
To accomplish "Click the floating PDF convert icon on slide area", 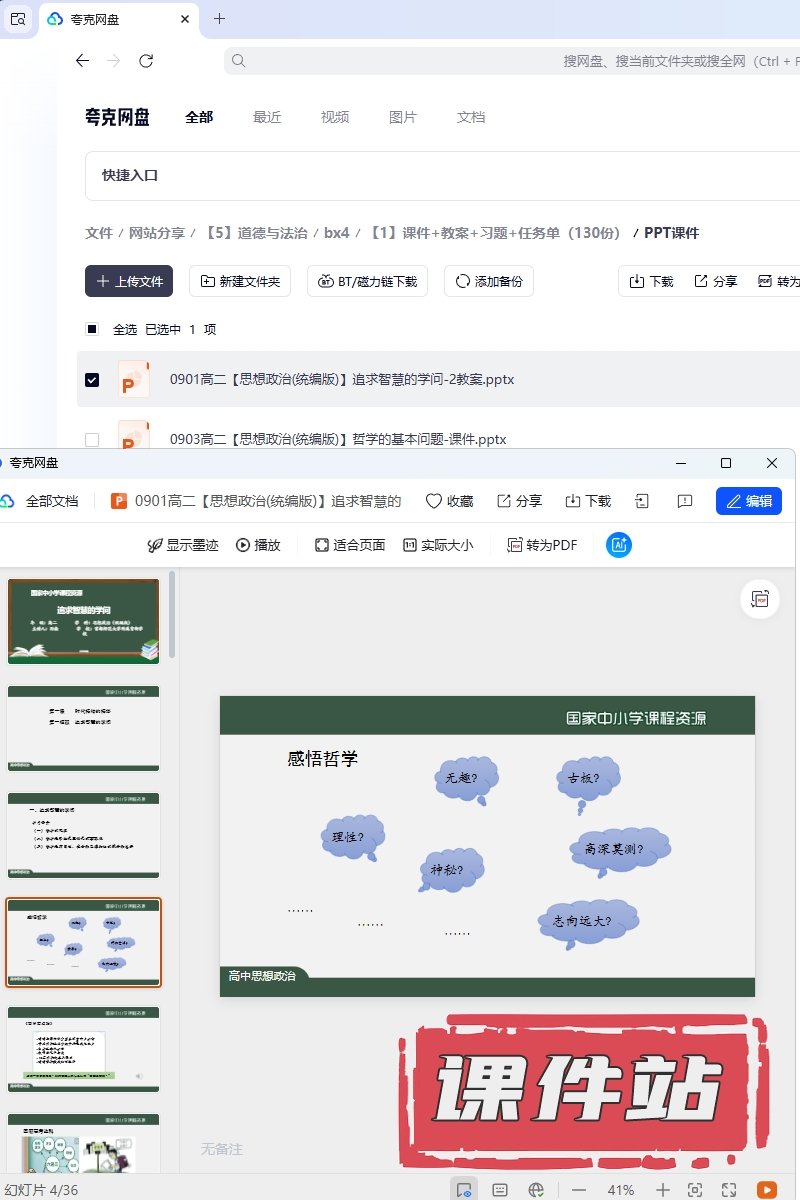I will pyautogui.click(x=760, y=599).
